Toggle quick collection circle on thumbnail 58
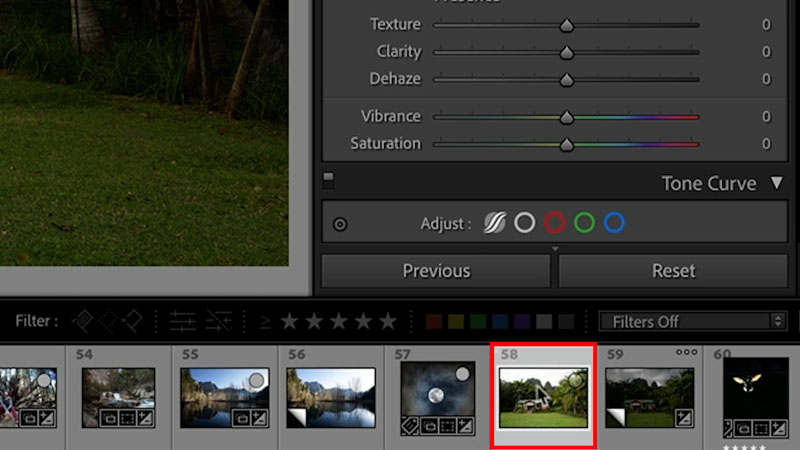This screenshot has height=450, width=800. click(x=576, y=380)
